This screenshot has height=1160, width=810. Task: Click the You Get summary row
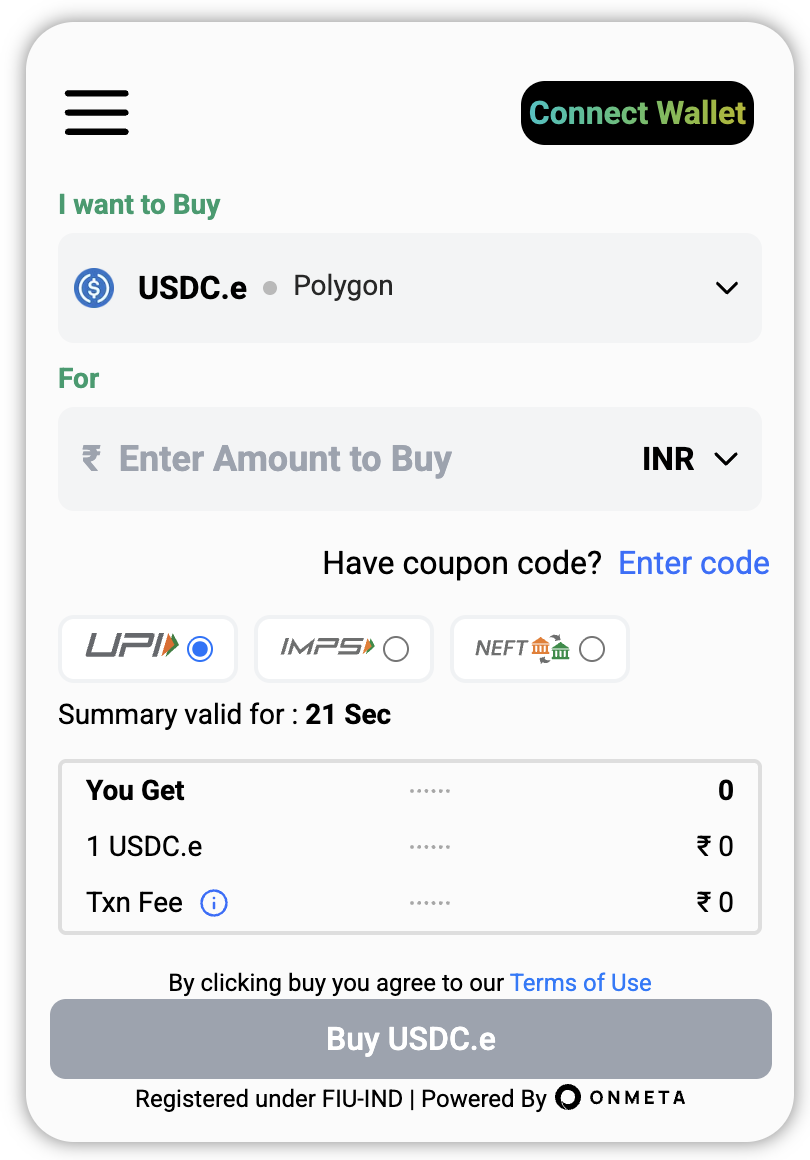410,791
